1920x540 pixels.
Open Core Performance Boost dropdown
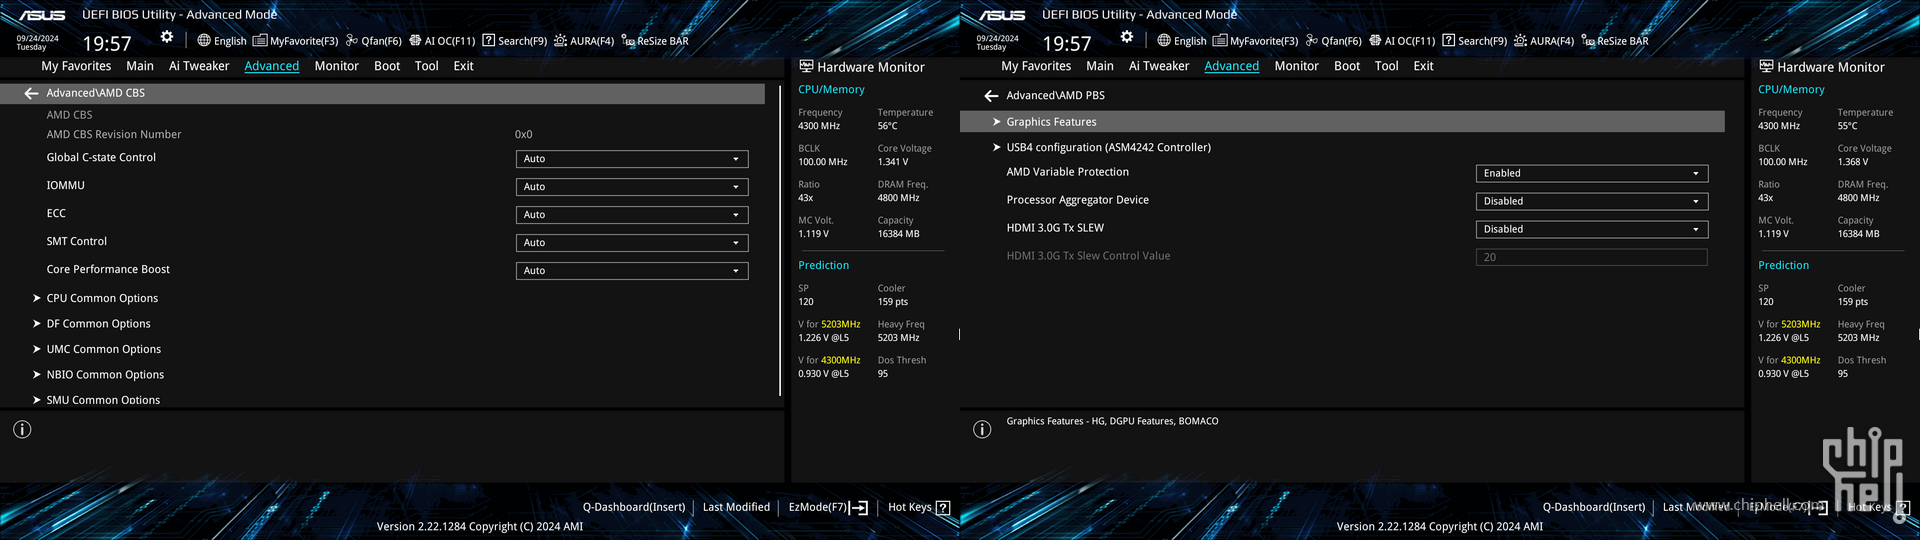[632, 271]
